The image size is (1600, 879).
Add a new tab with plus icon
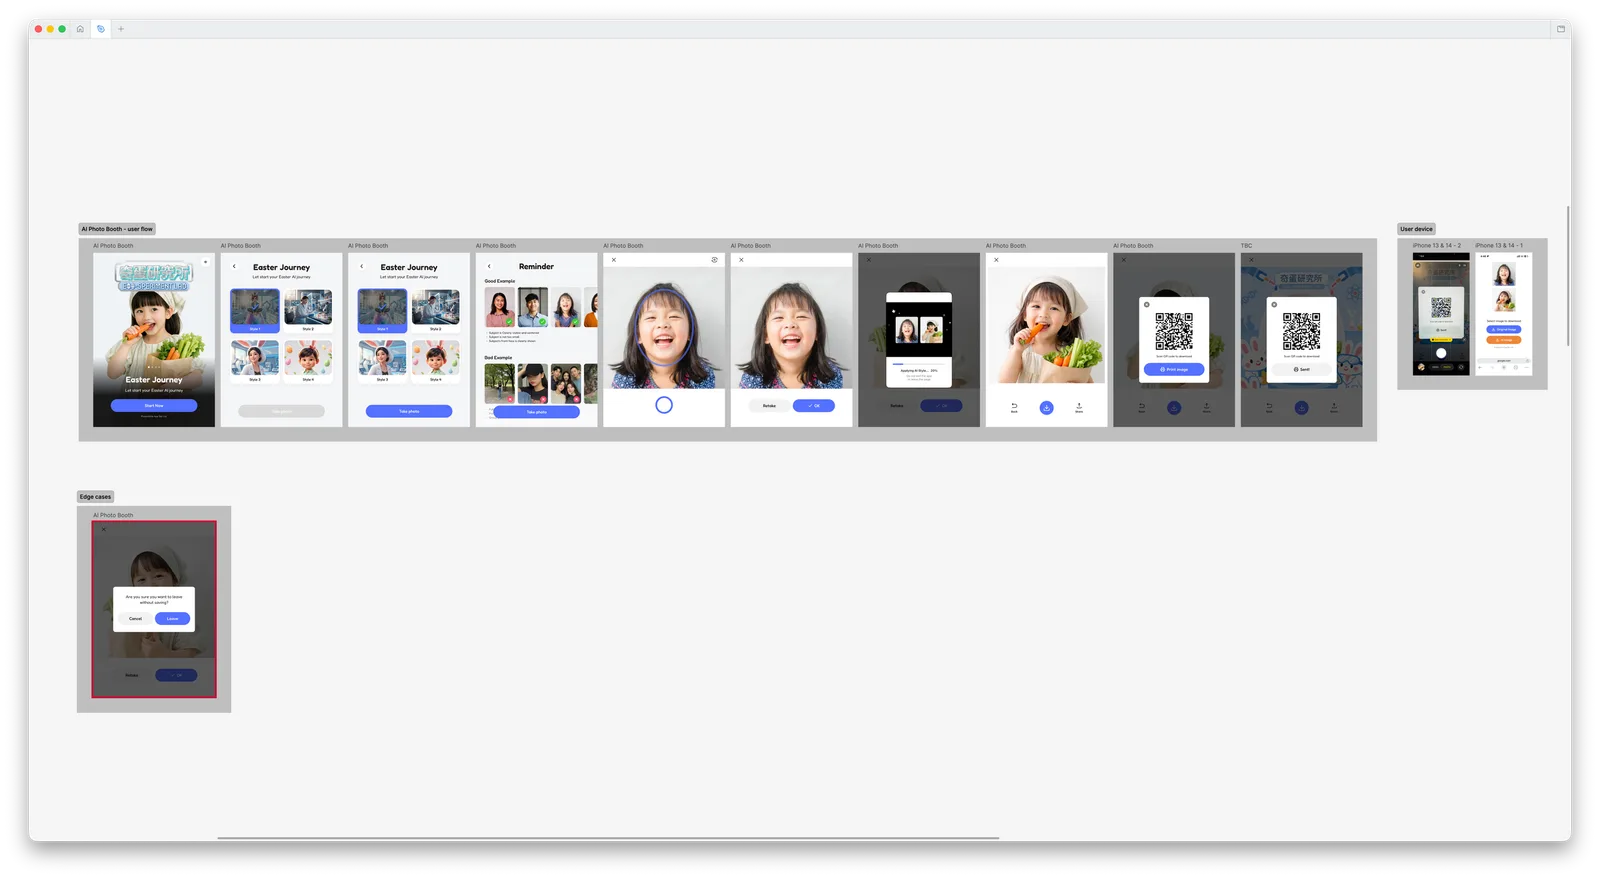(121, 29)
